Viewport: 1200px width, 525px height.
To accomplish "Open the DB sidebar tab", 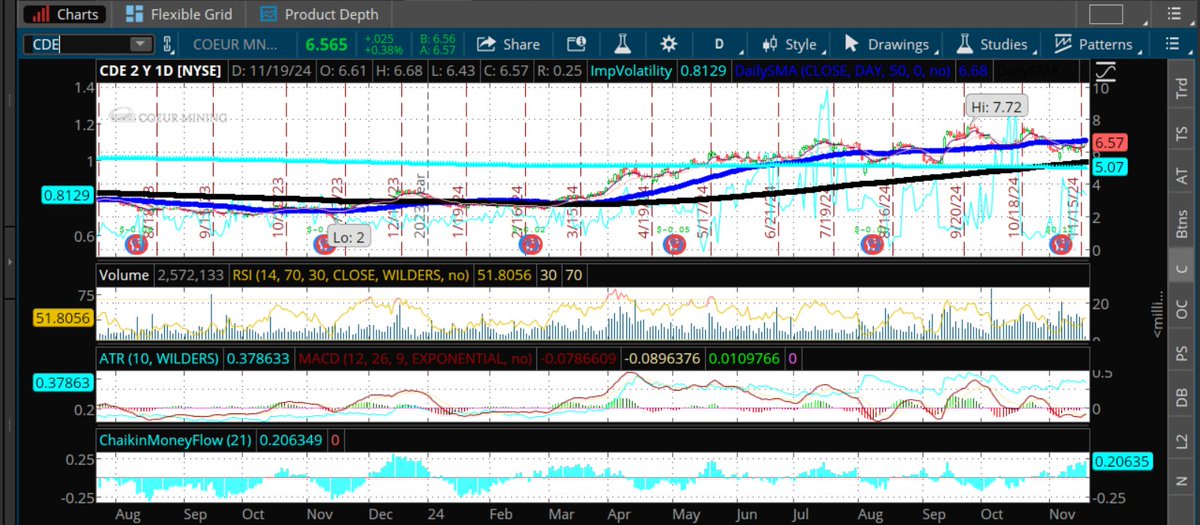I will point(1182,397).
